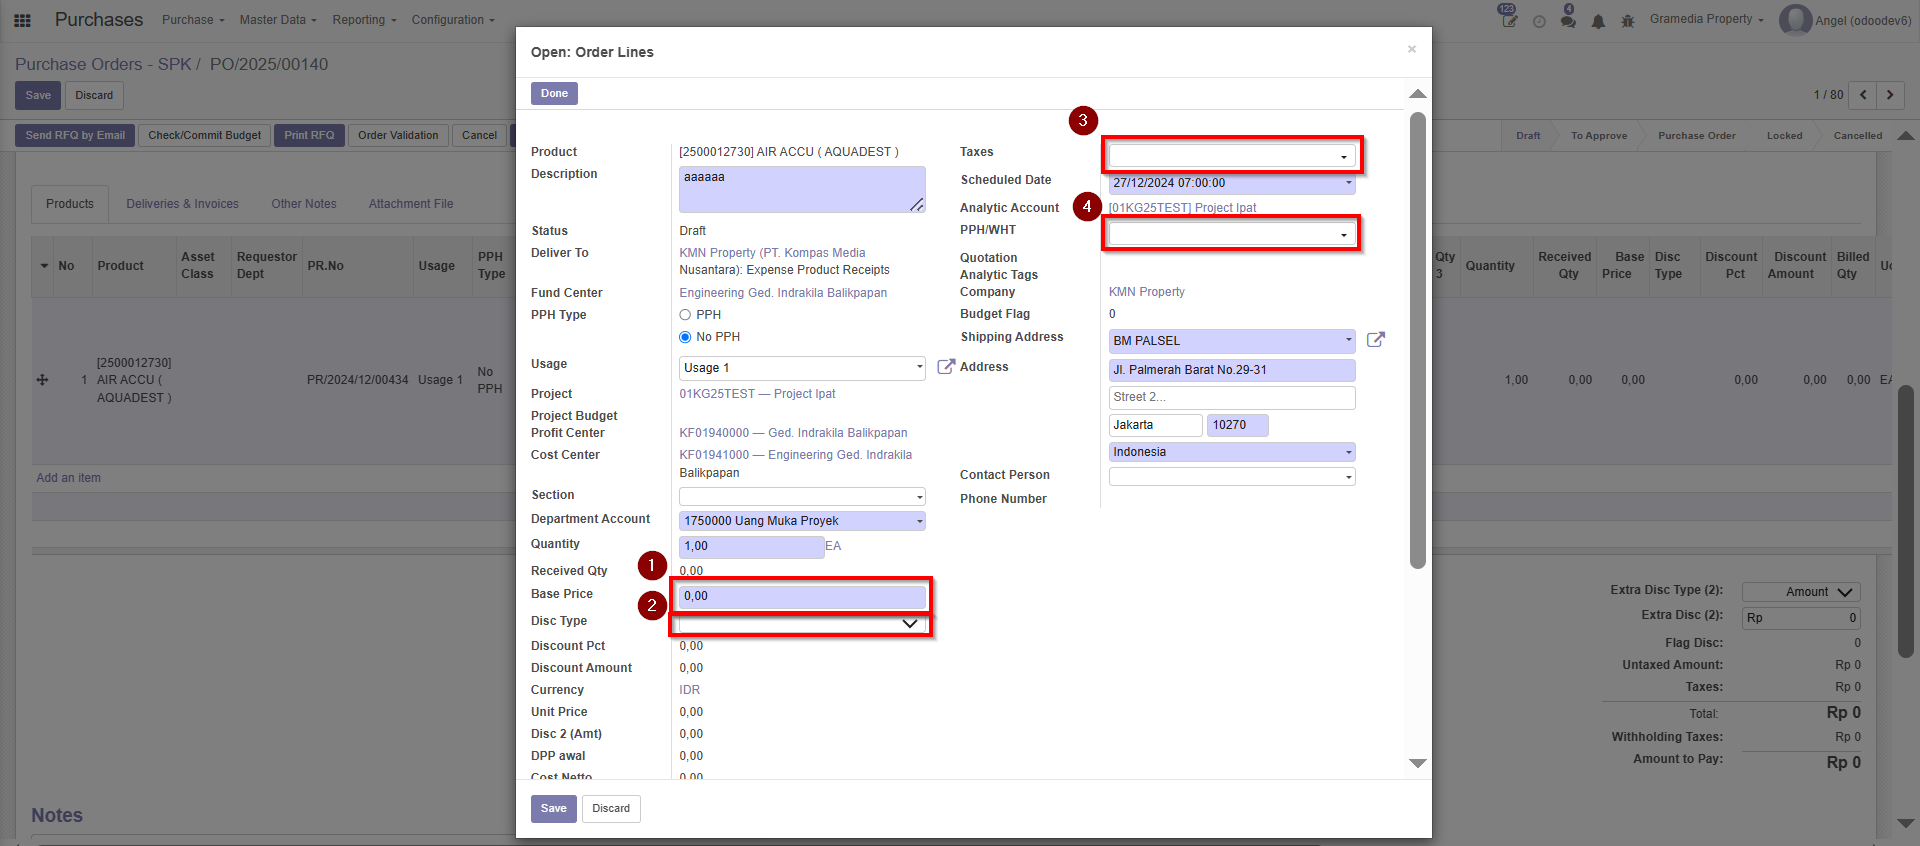Viewport: 1920px width, 846px height.
Task: Go to next record arrow in pager
Action: point(1890,95)
